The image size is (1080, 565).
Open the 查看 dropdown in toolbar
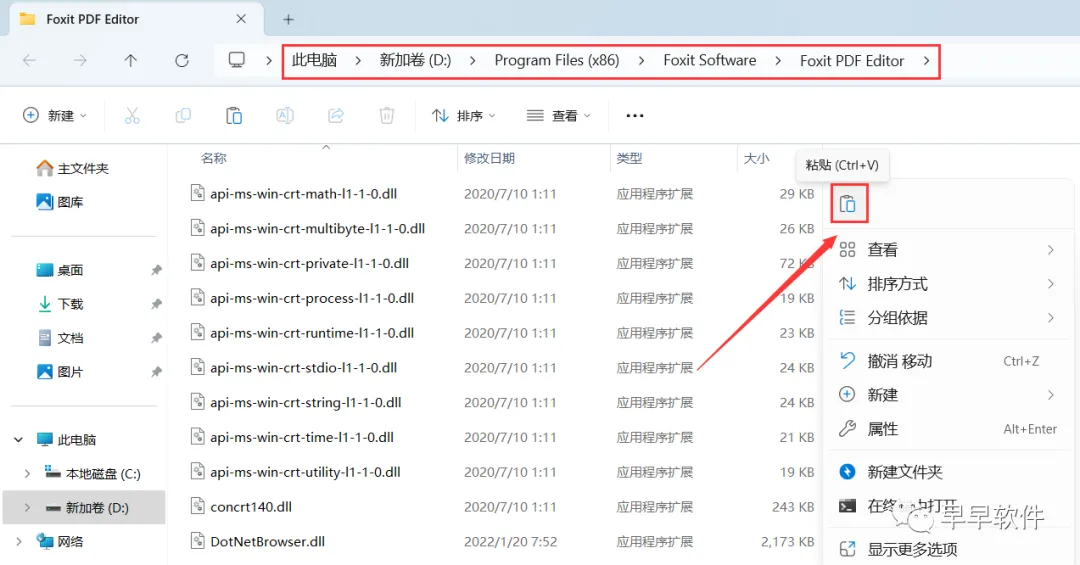point(559,115)
